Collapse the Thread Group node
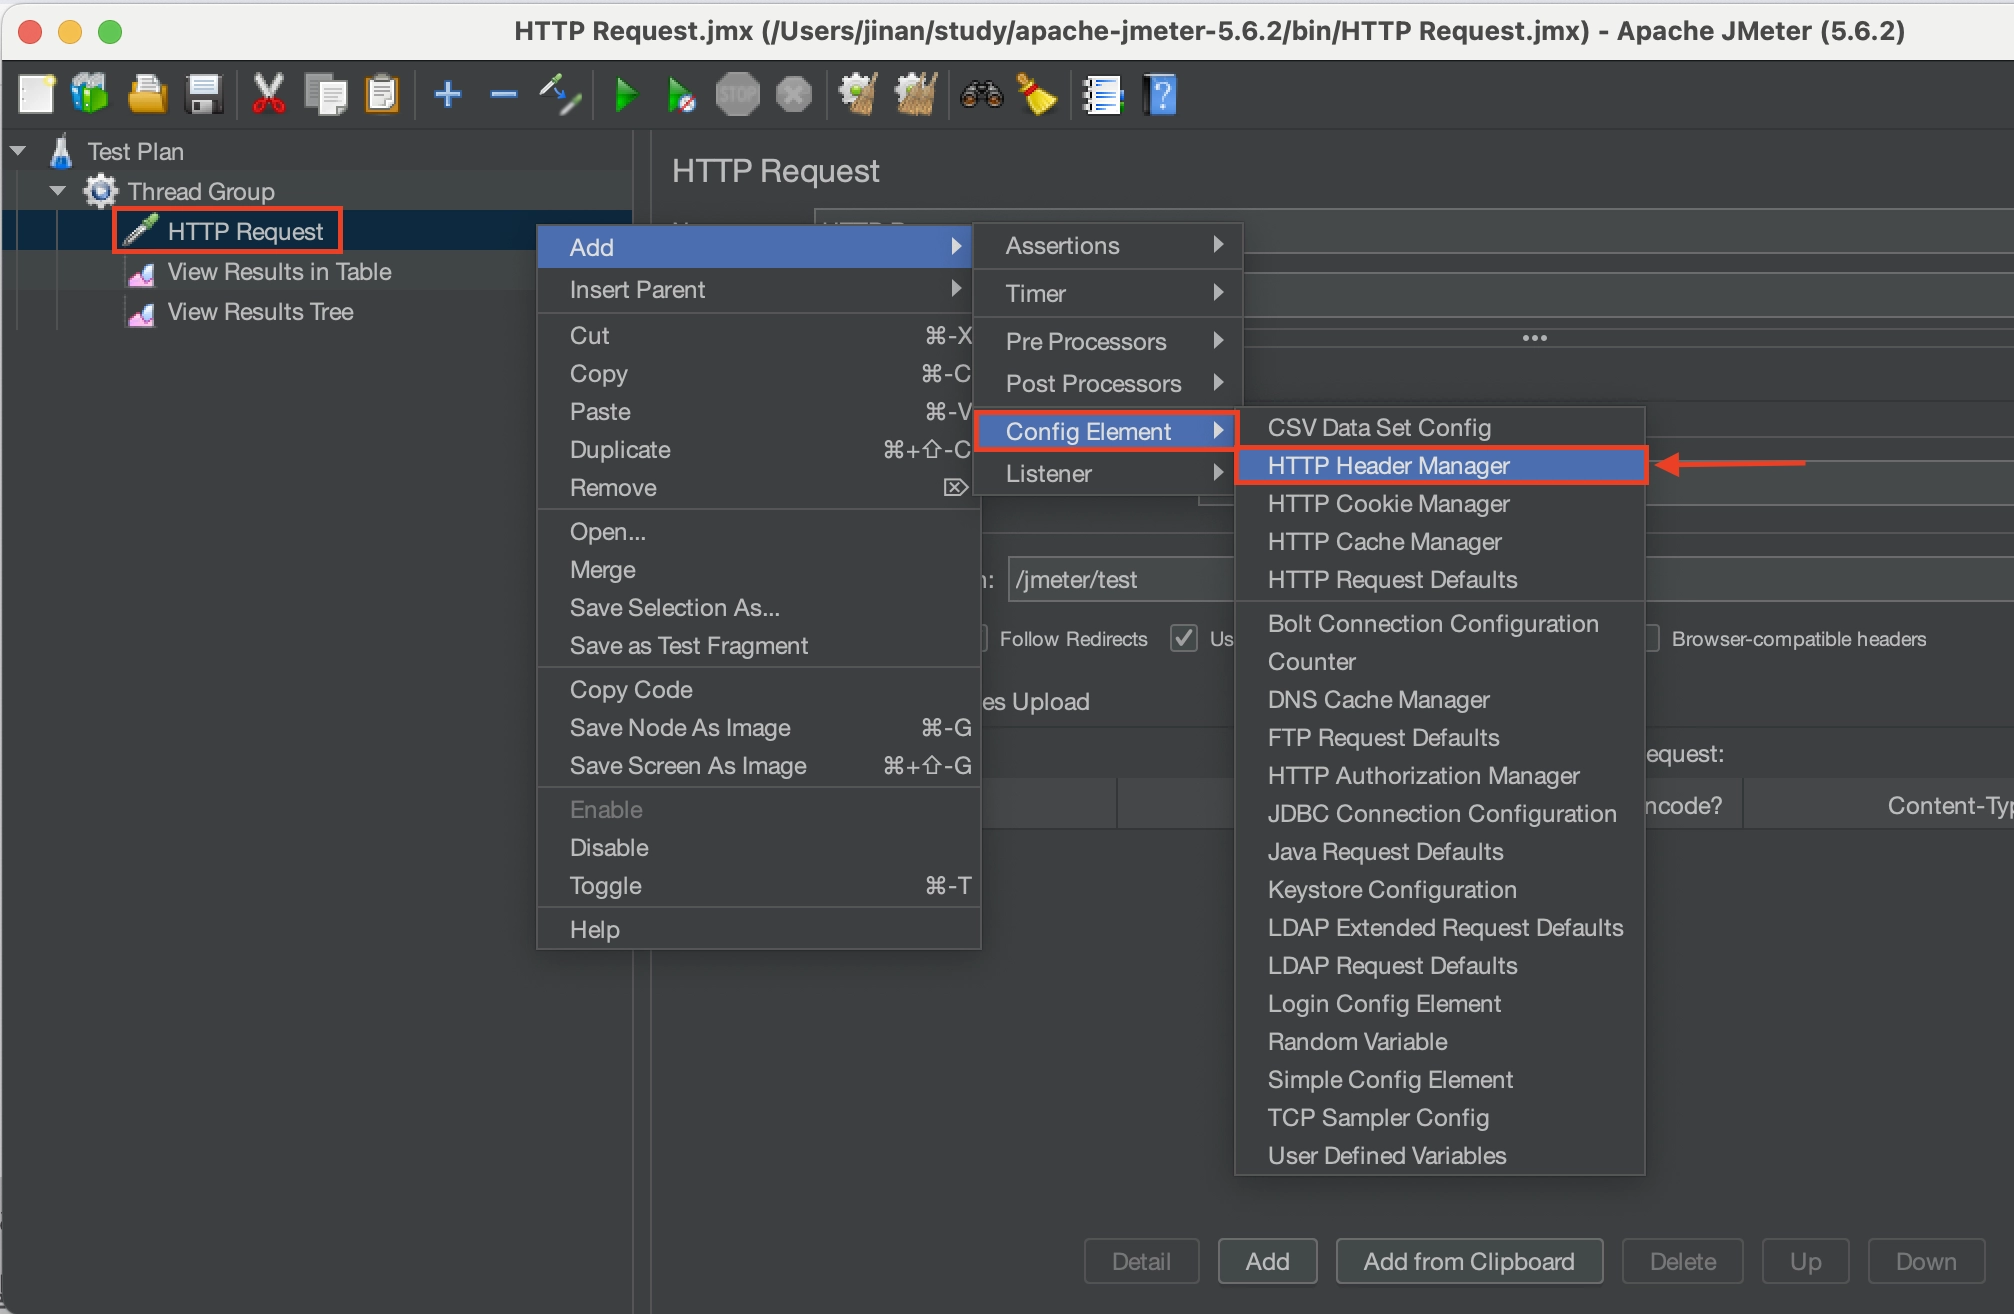This screenshot has width=2014, height=1314. click(57, 191)
